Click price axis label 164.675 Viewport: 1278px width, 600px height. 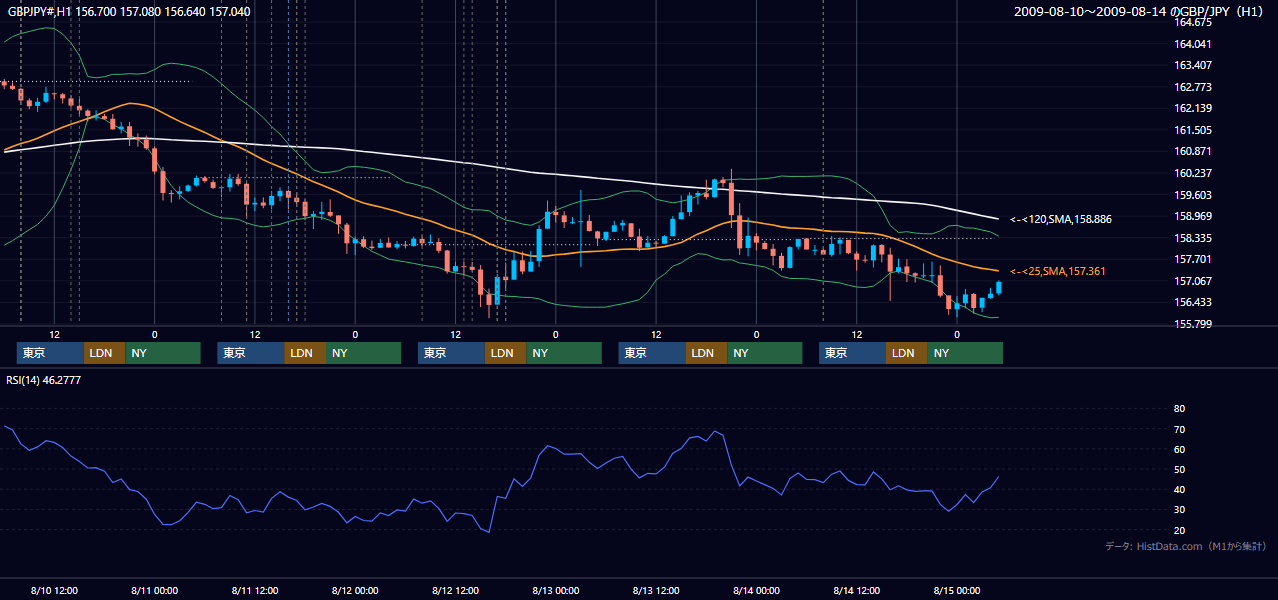pos(1193,22)
